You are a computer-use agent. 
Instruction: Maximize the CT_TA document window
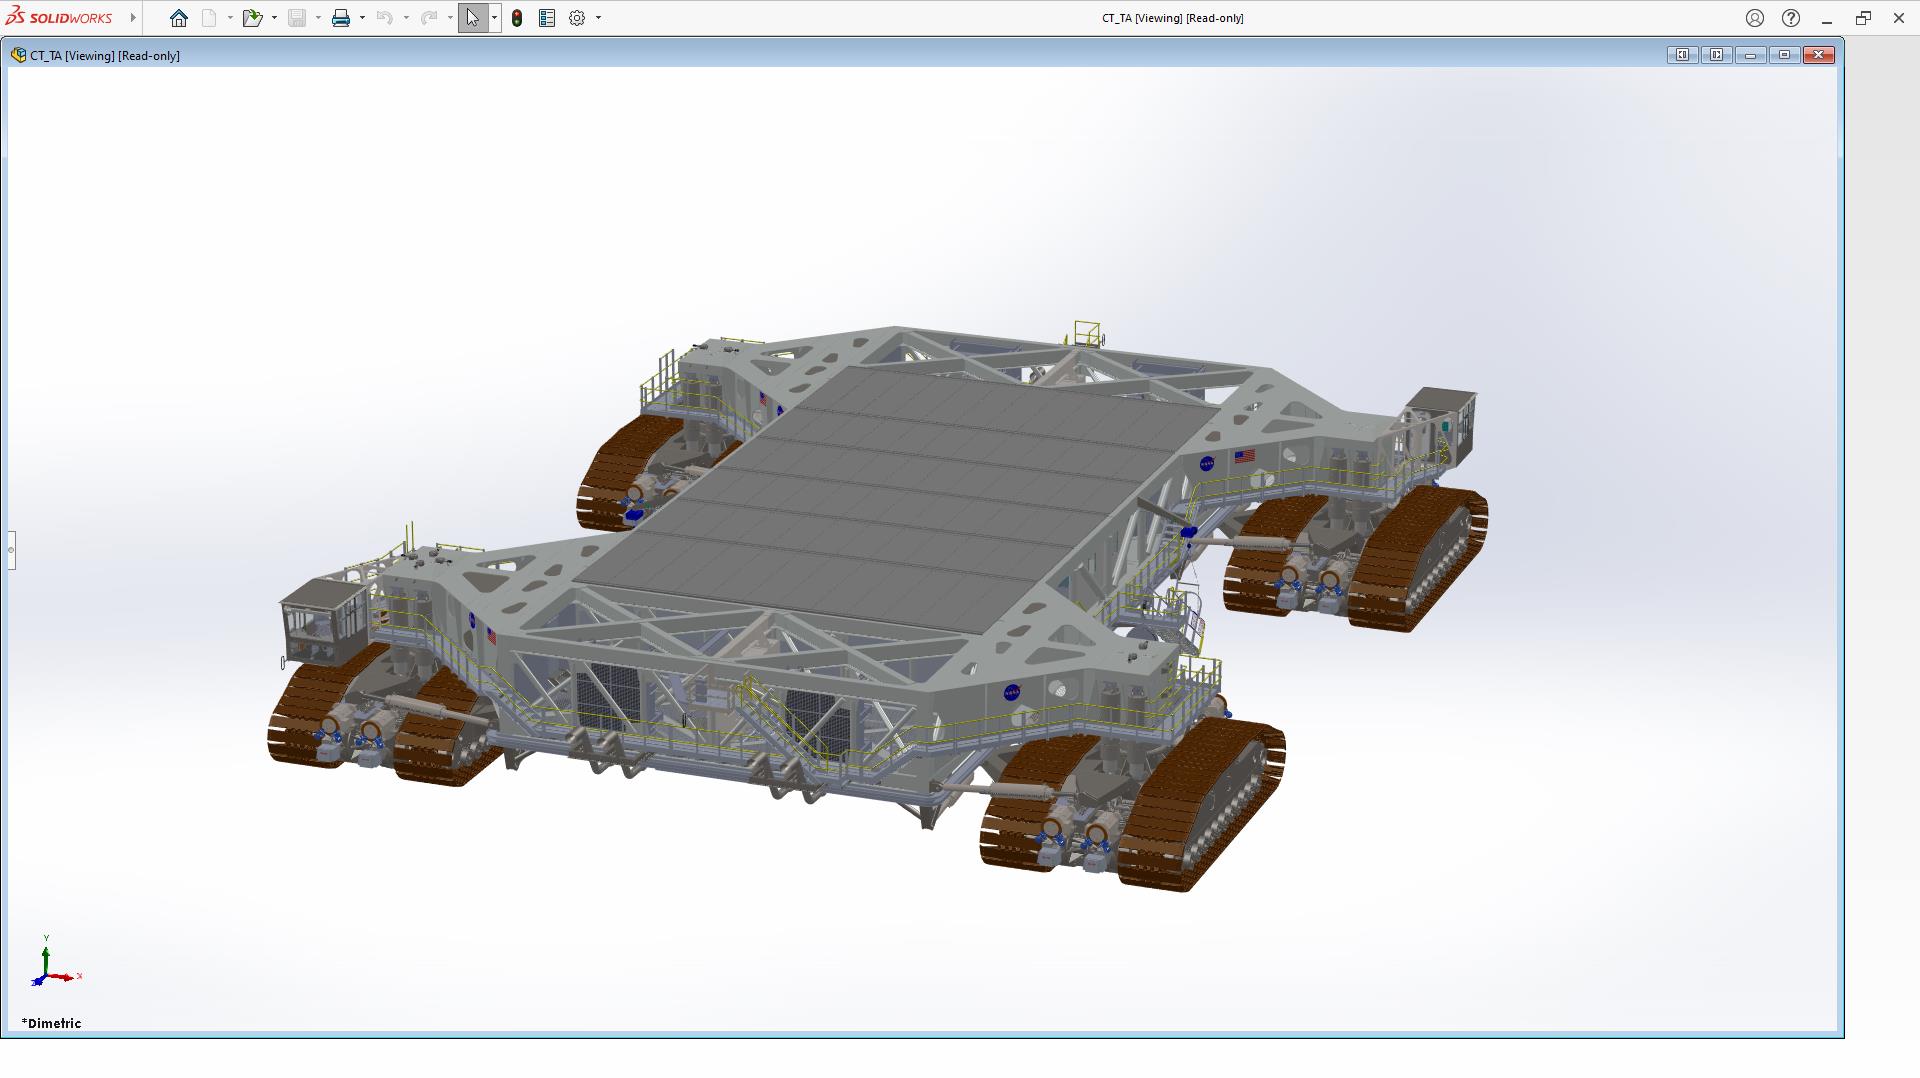pyautogui.click(x=1784, y=55)
